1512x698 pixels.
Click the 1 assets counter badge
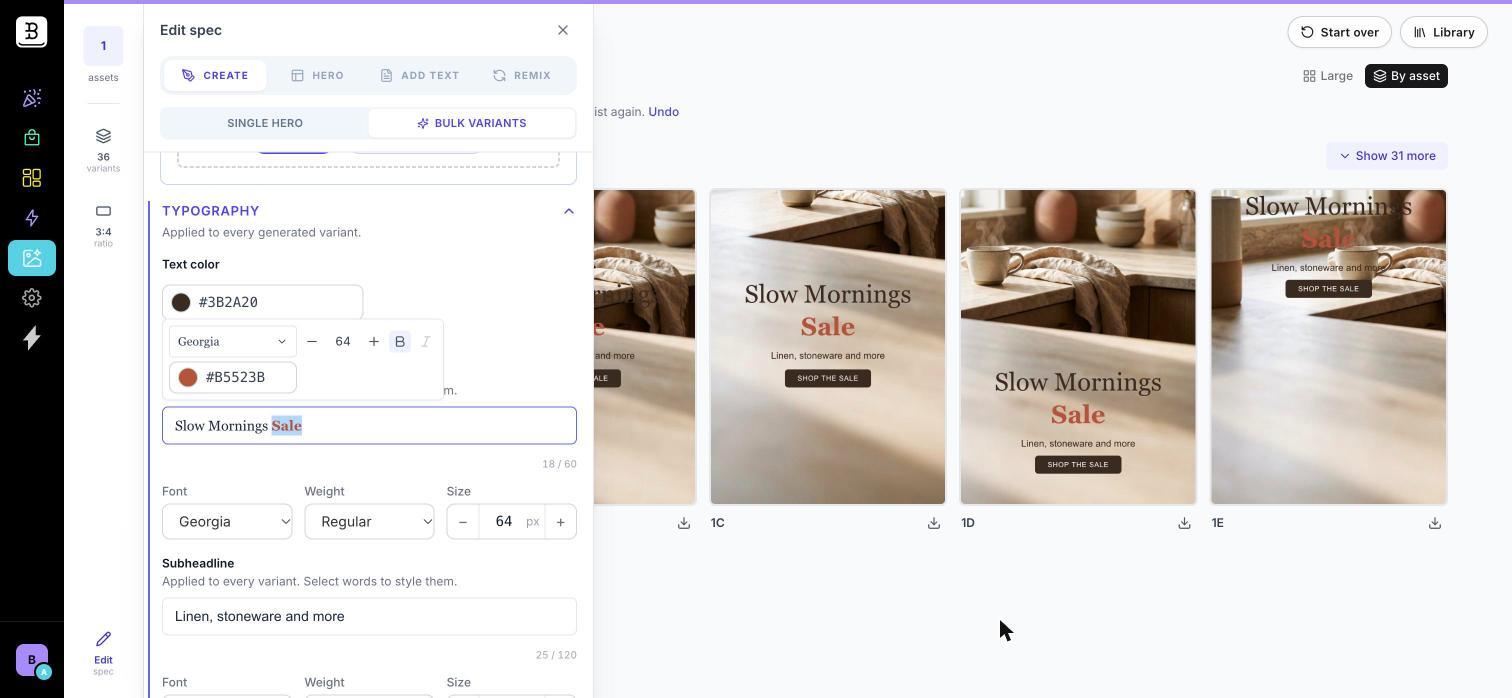coord(103,46)
